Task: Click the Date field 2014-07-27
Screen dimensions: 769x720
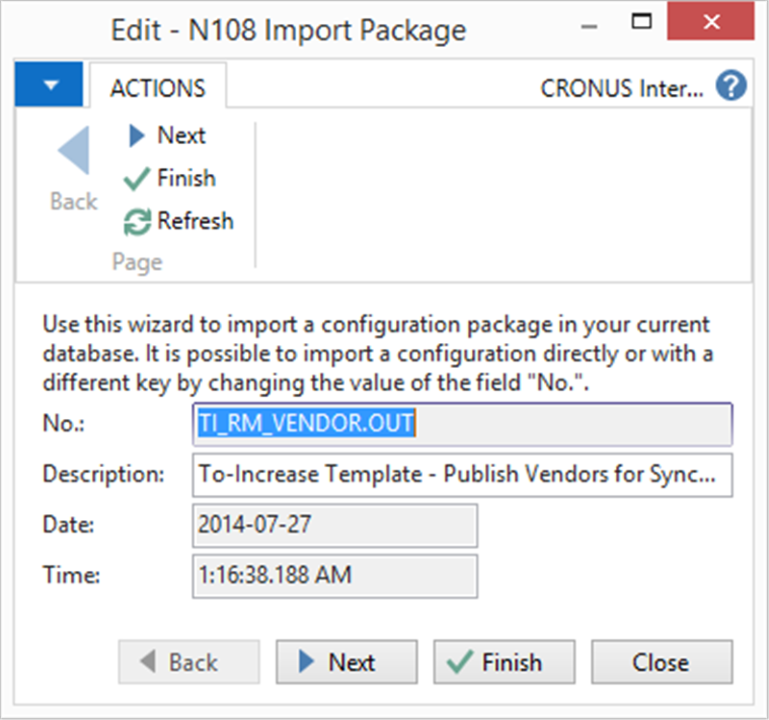Action: click(x=335, y=525)
